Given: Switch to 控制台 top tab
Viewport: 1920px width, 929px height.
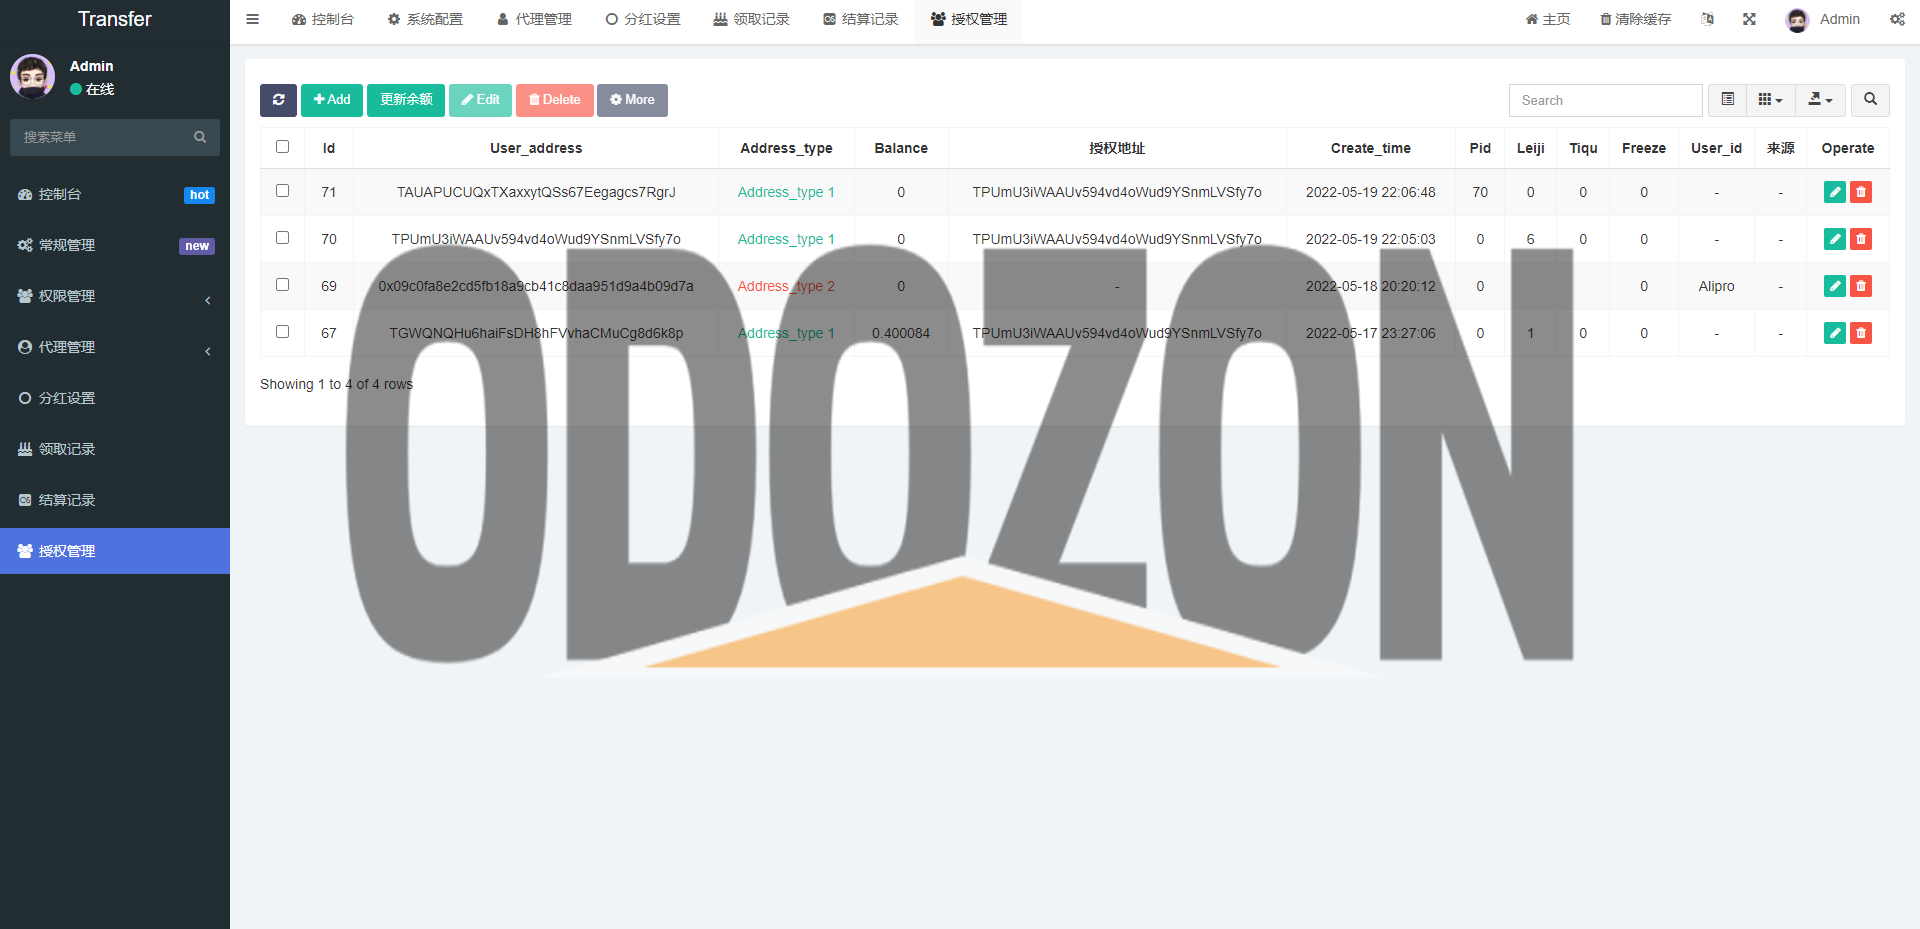Looking at the screenshot, I should point(322,19).
